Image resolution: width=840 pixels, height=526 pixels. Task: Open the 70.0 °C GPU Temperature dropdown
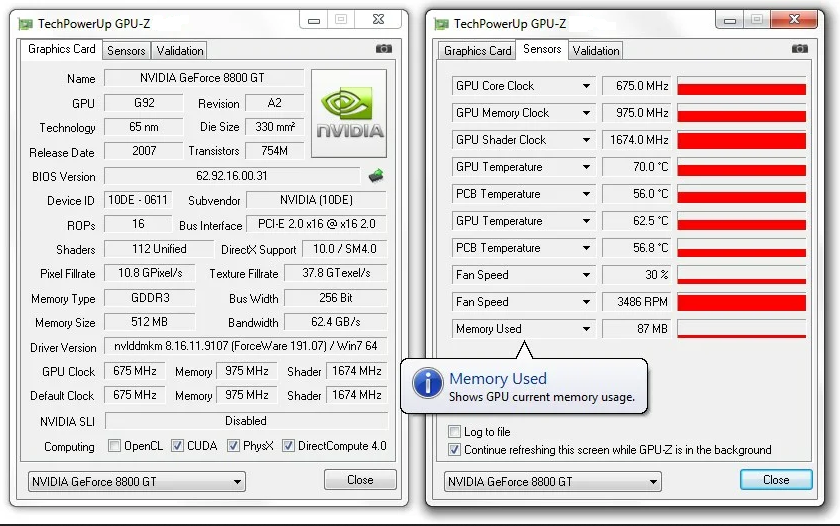tap(586, 167)
